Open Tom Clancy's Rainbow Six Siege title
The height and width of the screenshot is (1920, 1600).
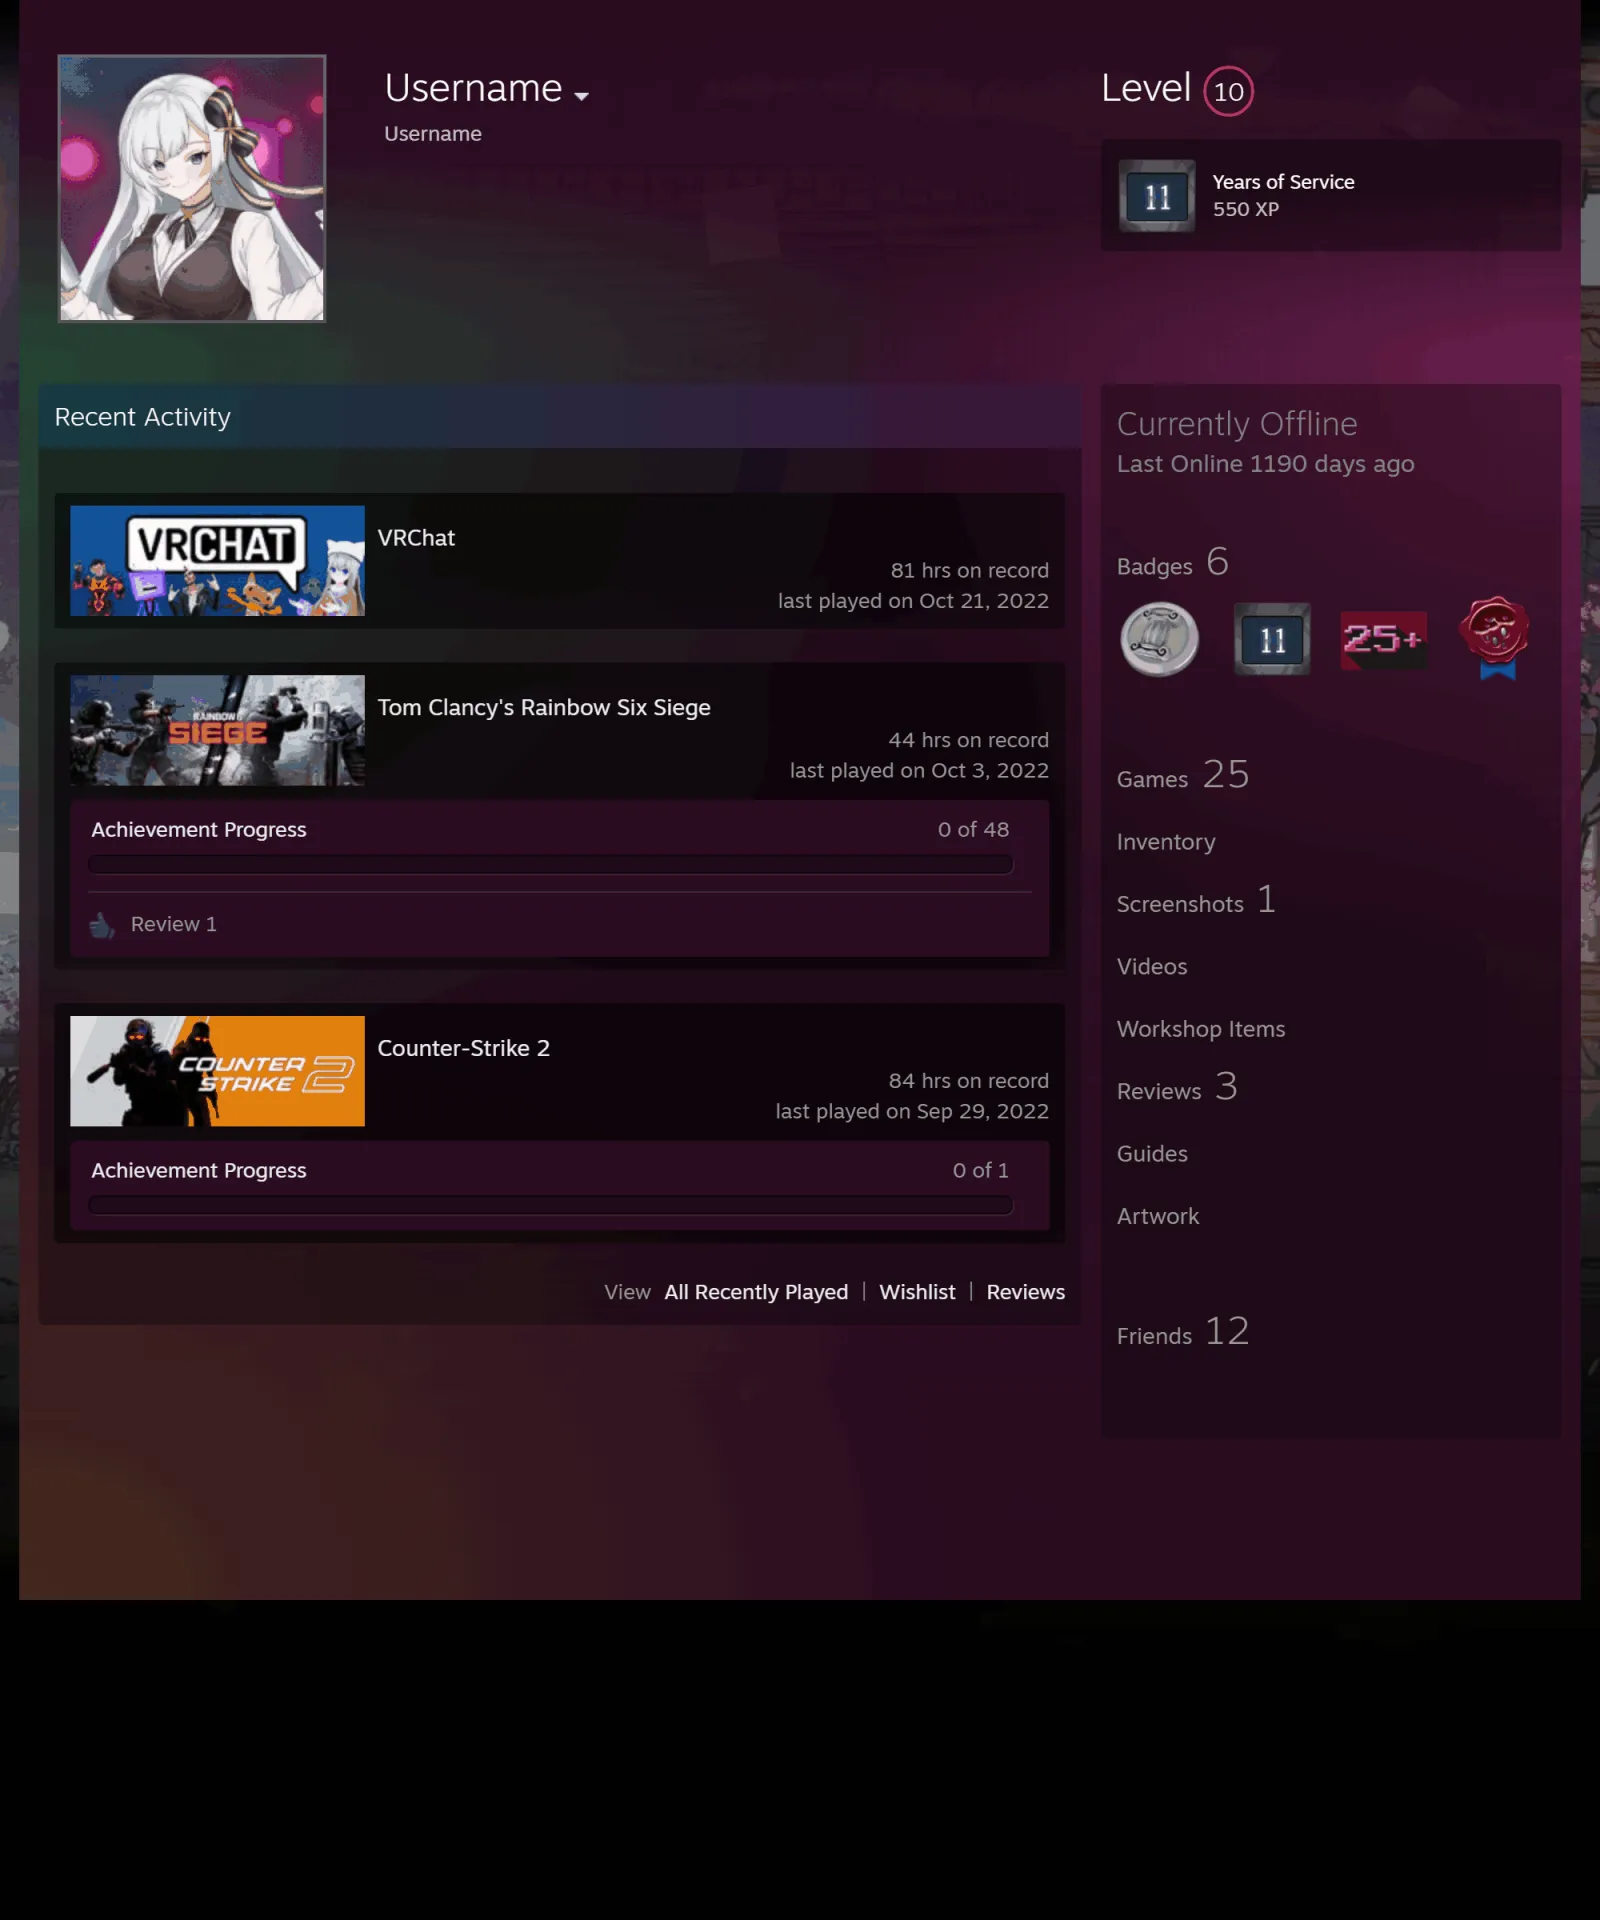click(x=544, y=708)
